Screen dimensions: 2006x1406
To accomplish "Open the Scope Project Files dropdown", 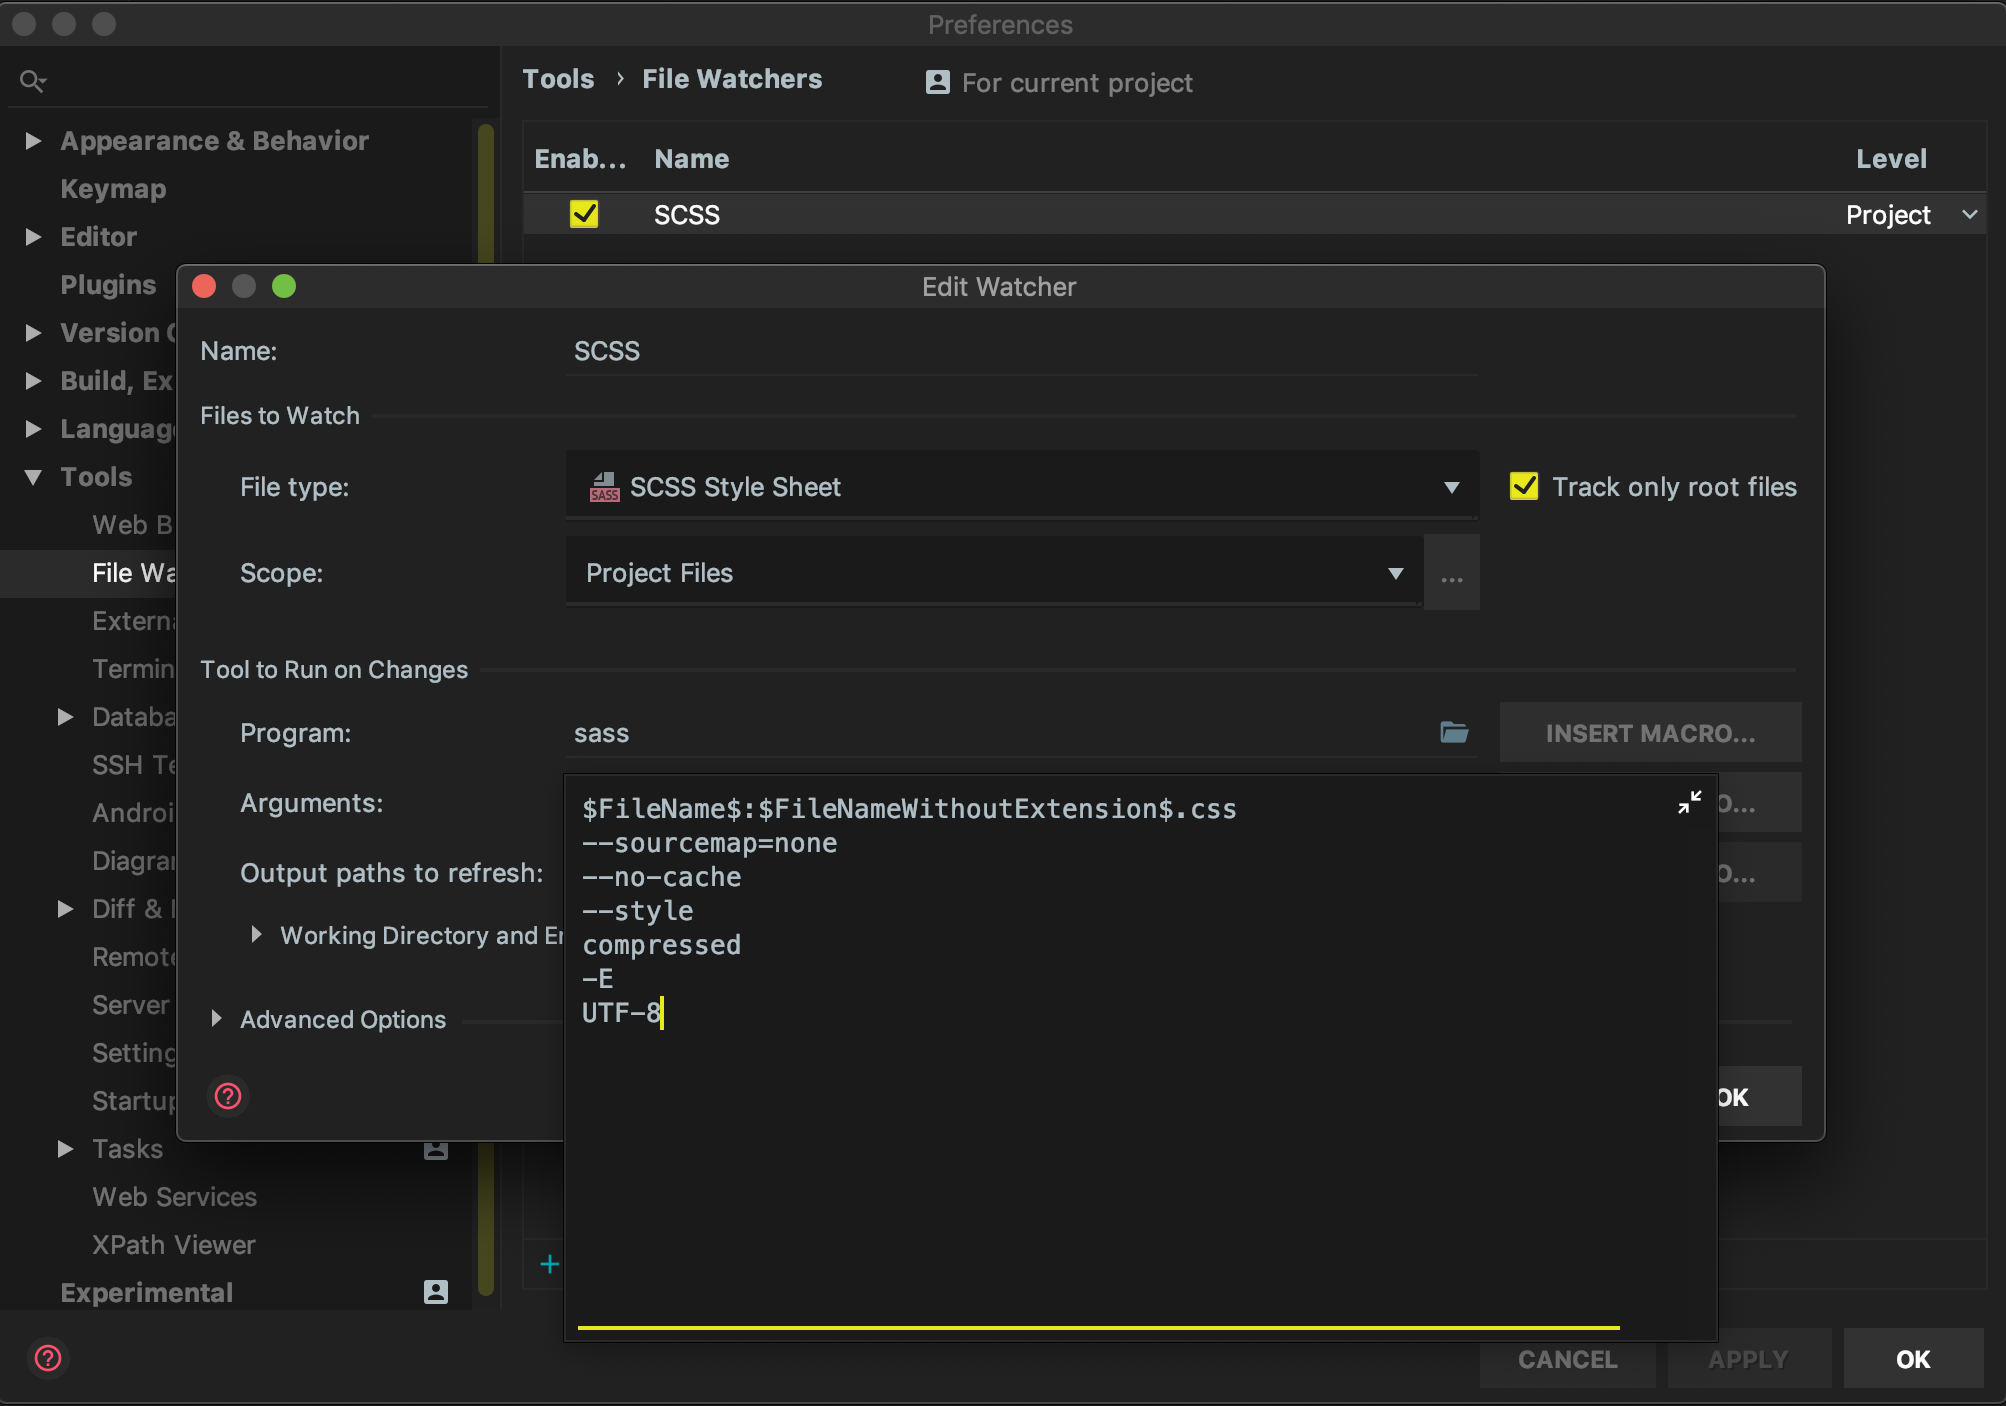I will tap(994, 573).
